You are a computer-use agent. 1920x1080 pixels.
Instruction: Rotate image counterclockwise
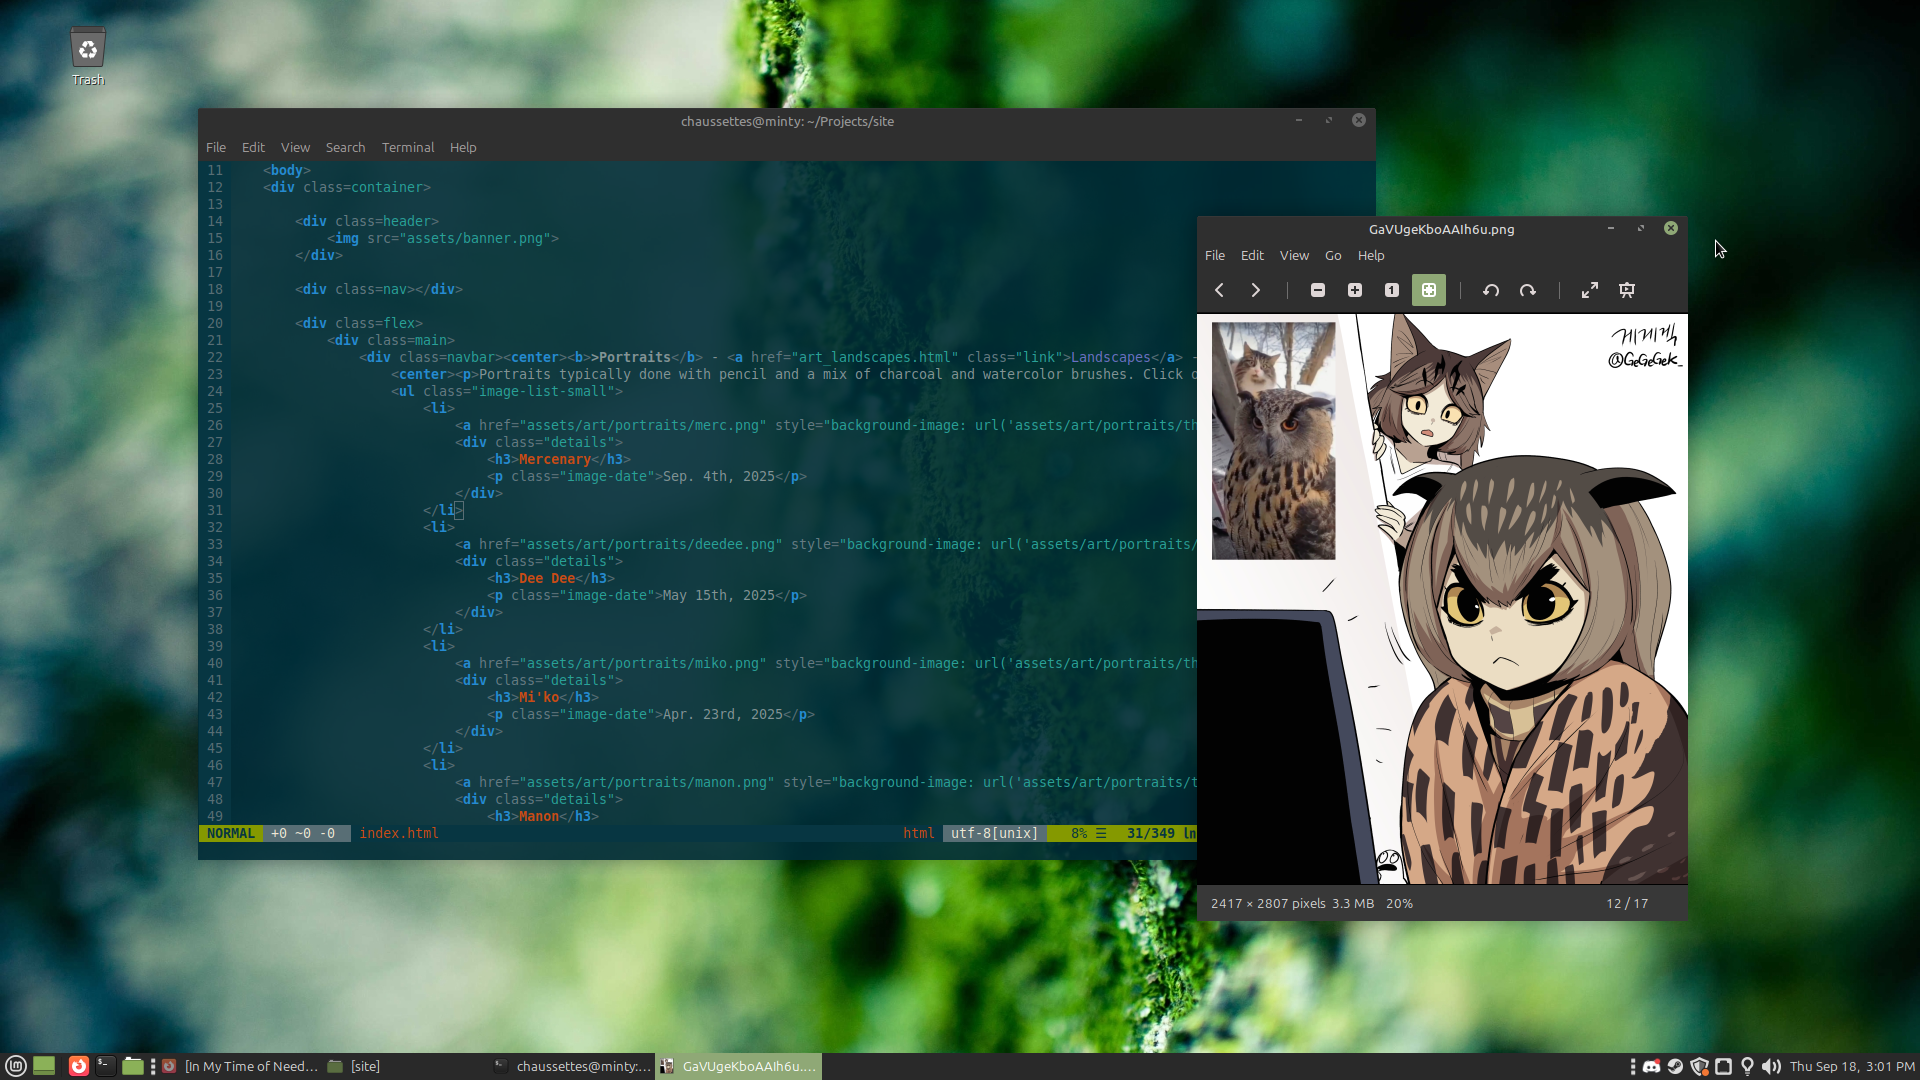pyautogui.click(x=1491, y=290)
